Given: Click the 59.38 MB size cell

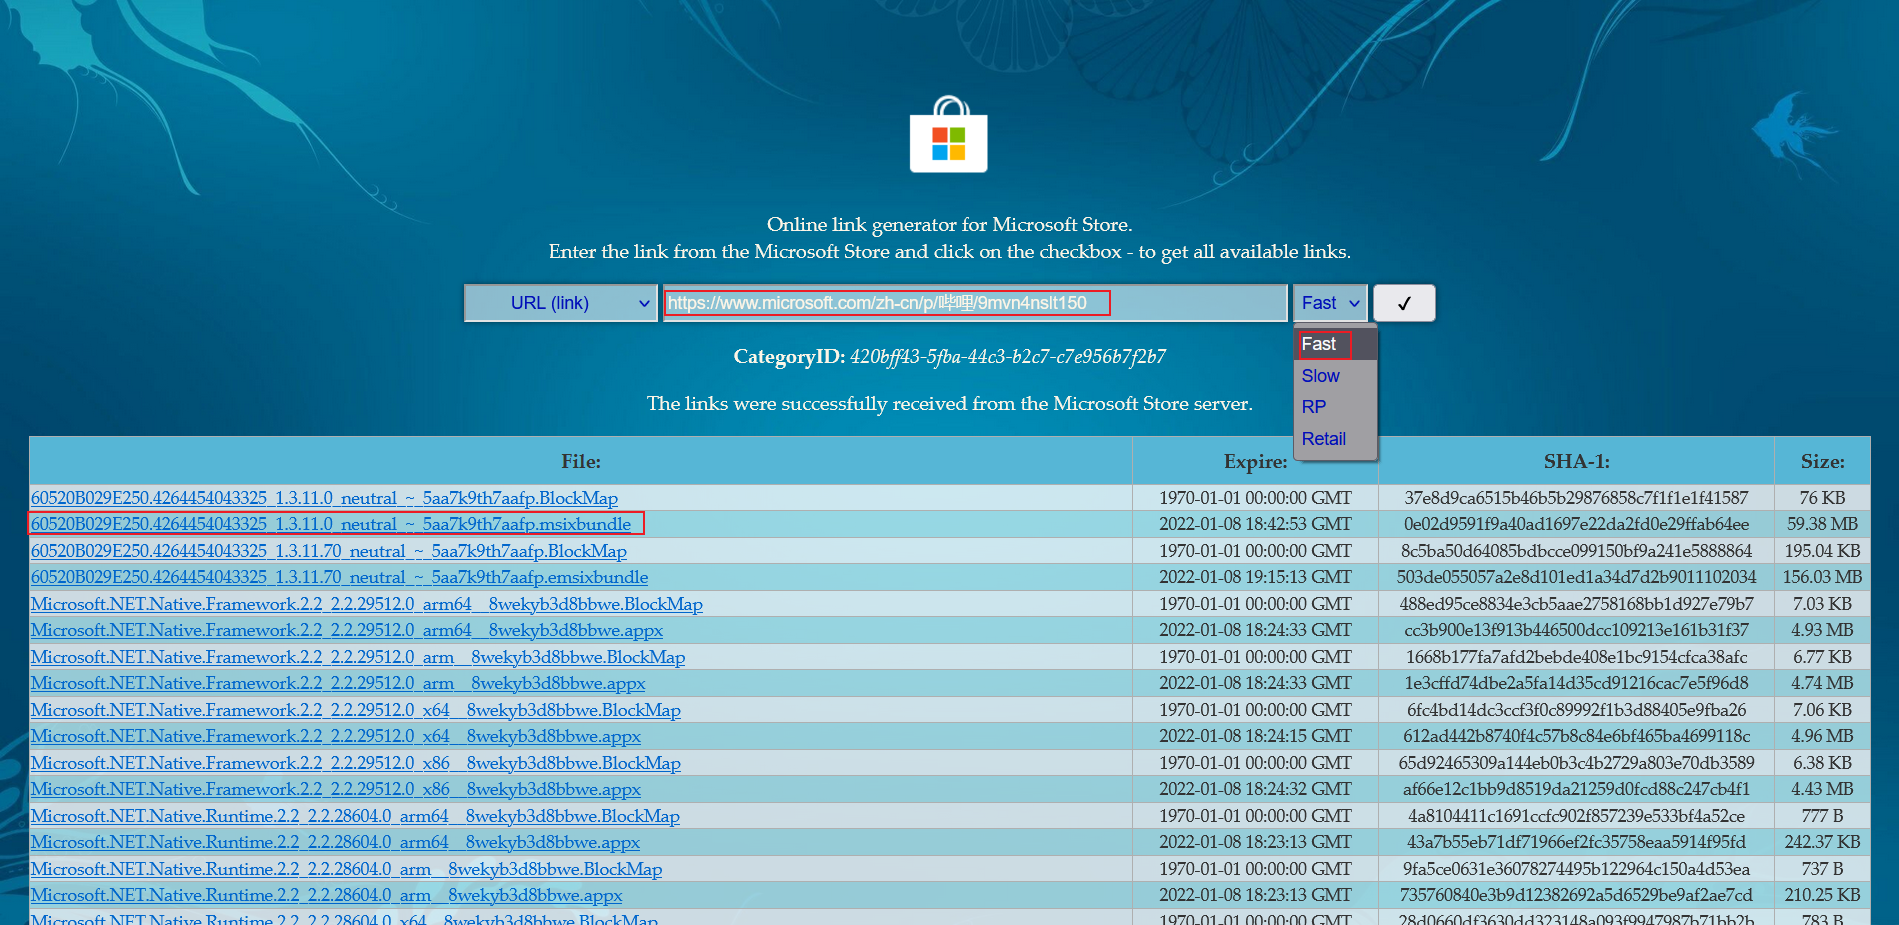Looking at the screenshot, I should click(1822, 524).
